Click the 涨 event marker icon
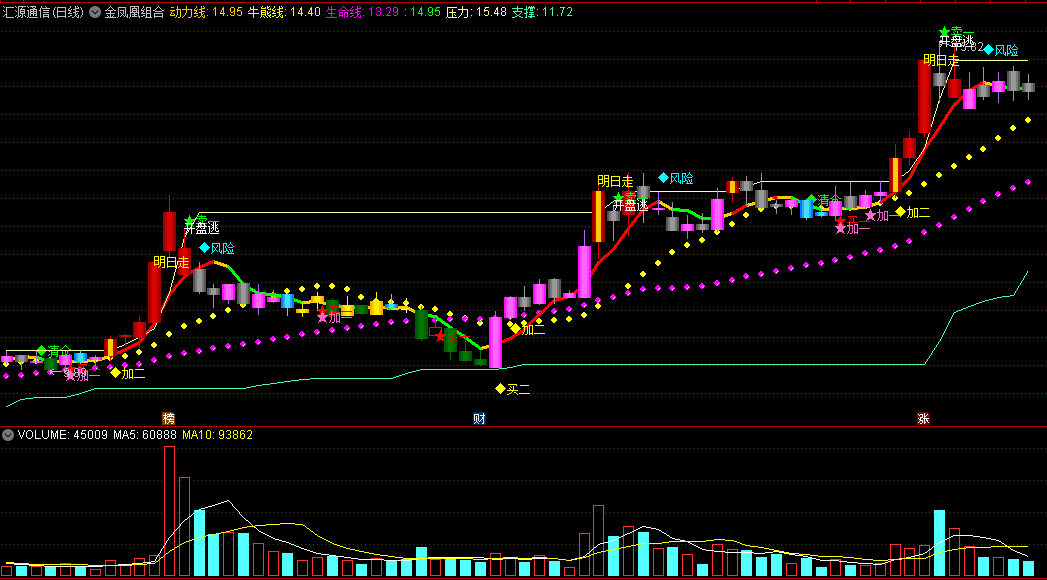The height and width of the screenshot is (580, 1047). tap(923, 418)
